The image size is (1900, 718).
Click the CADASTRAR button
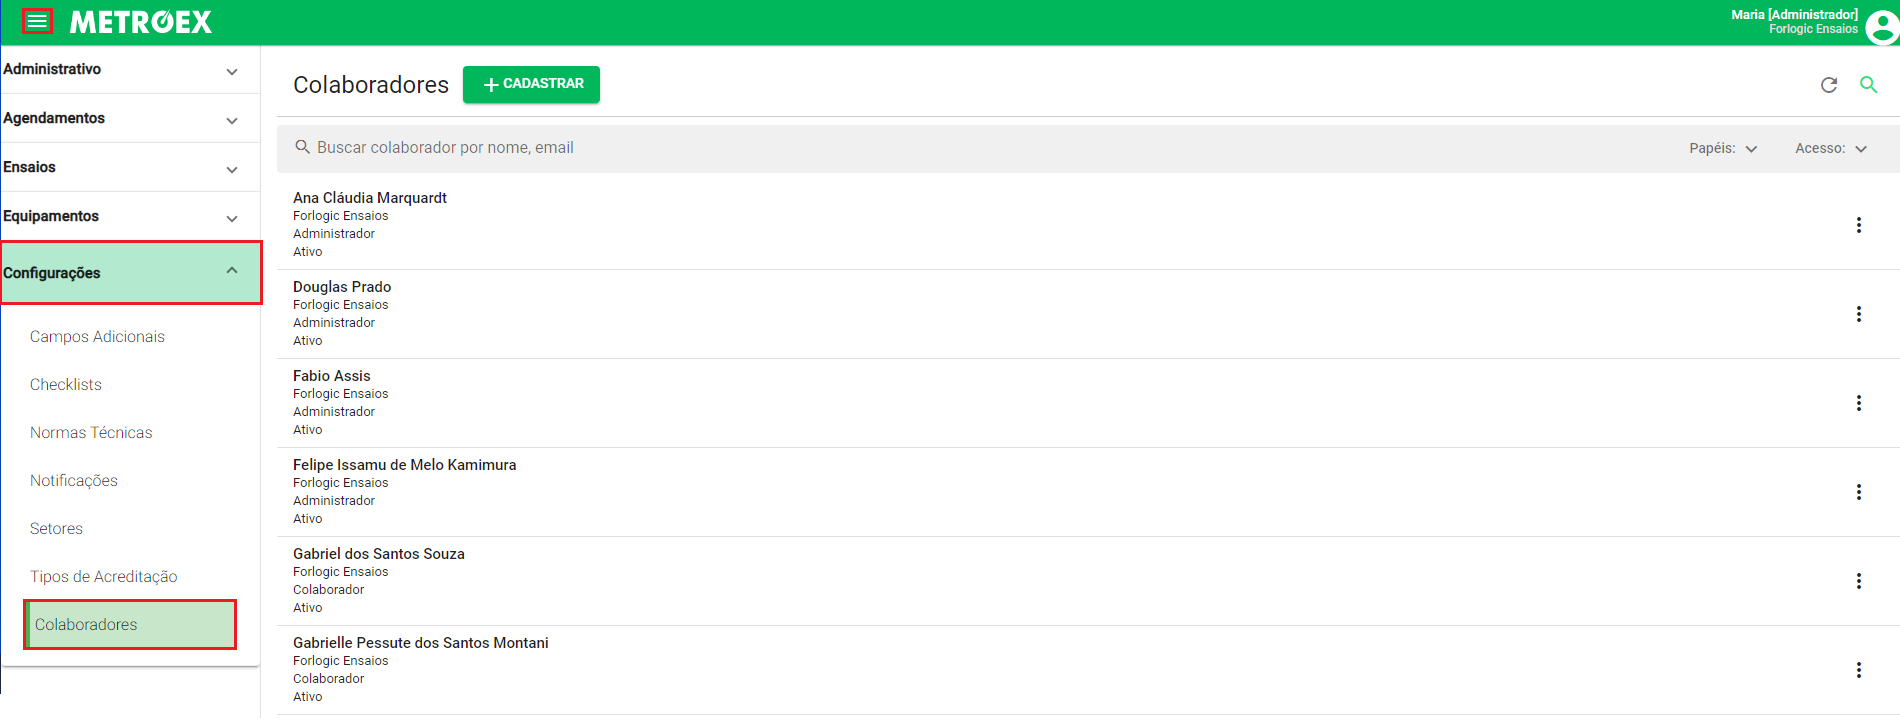[x=531, y=84]
